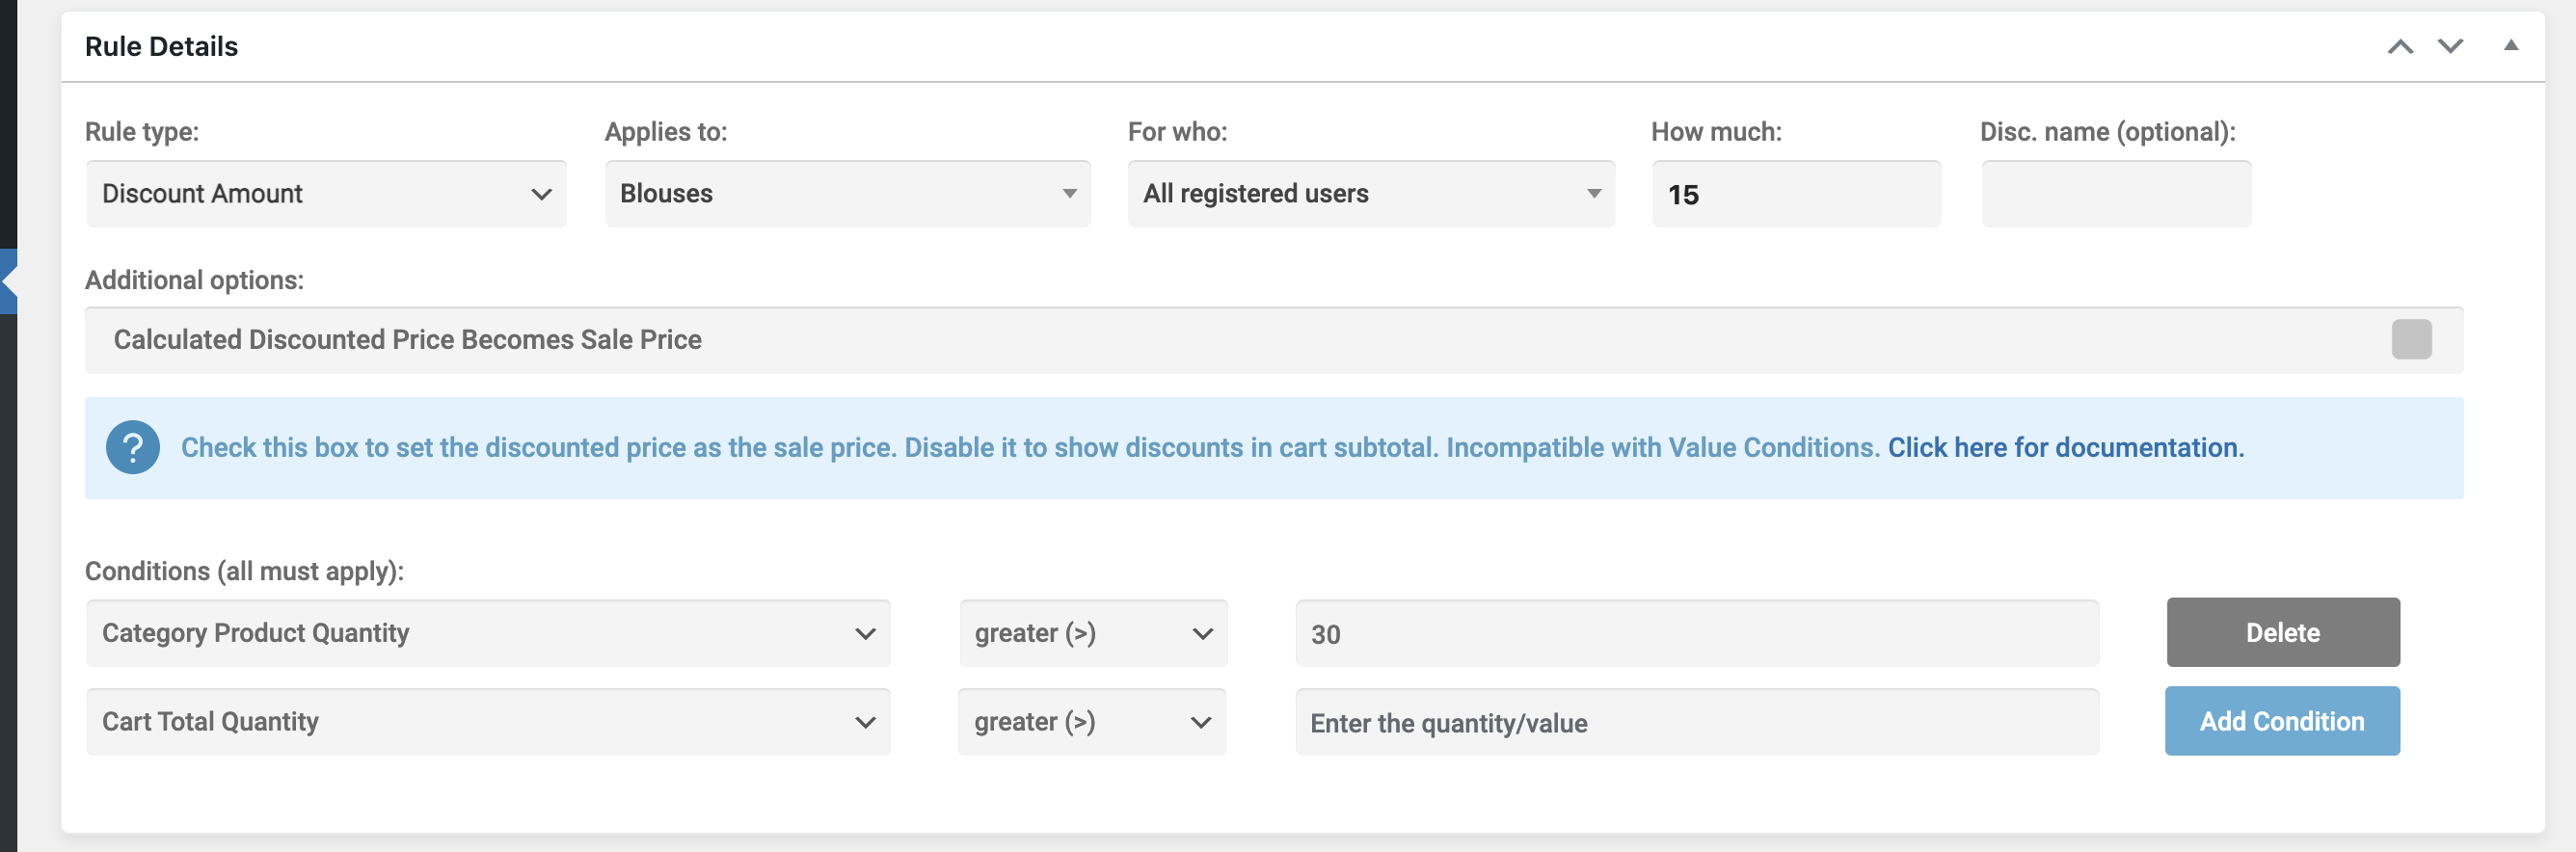2576x852 pixels.
Task: Enable Calculated Discounted Price Becomes Sale Price checkbox
Action: click(x=2411, y=339)
